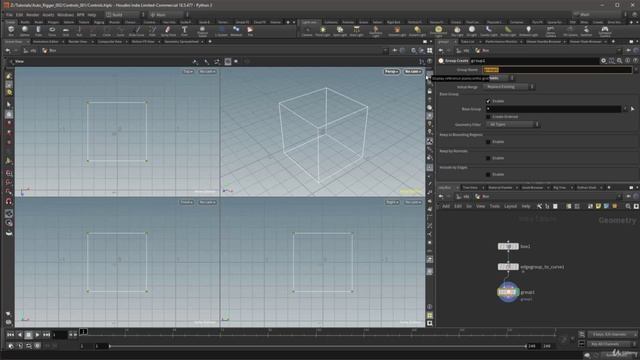640x360 pixels.
Task: Select the Torus shelf tool
Action: [52, 31]
